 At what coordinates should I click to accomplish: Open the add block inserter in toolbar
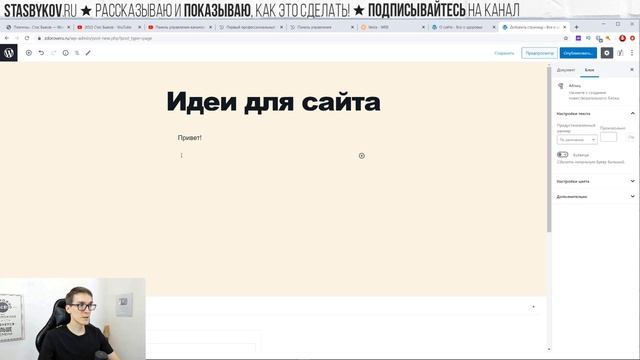29,53
